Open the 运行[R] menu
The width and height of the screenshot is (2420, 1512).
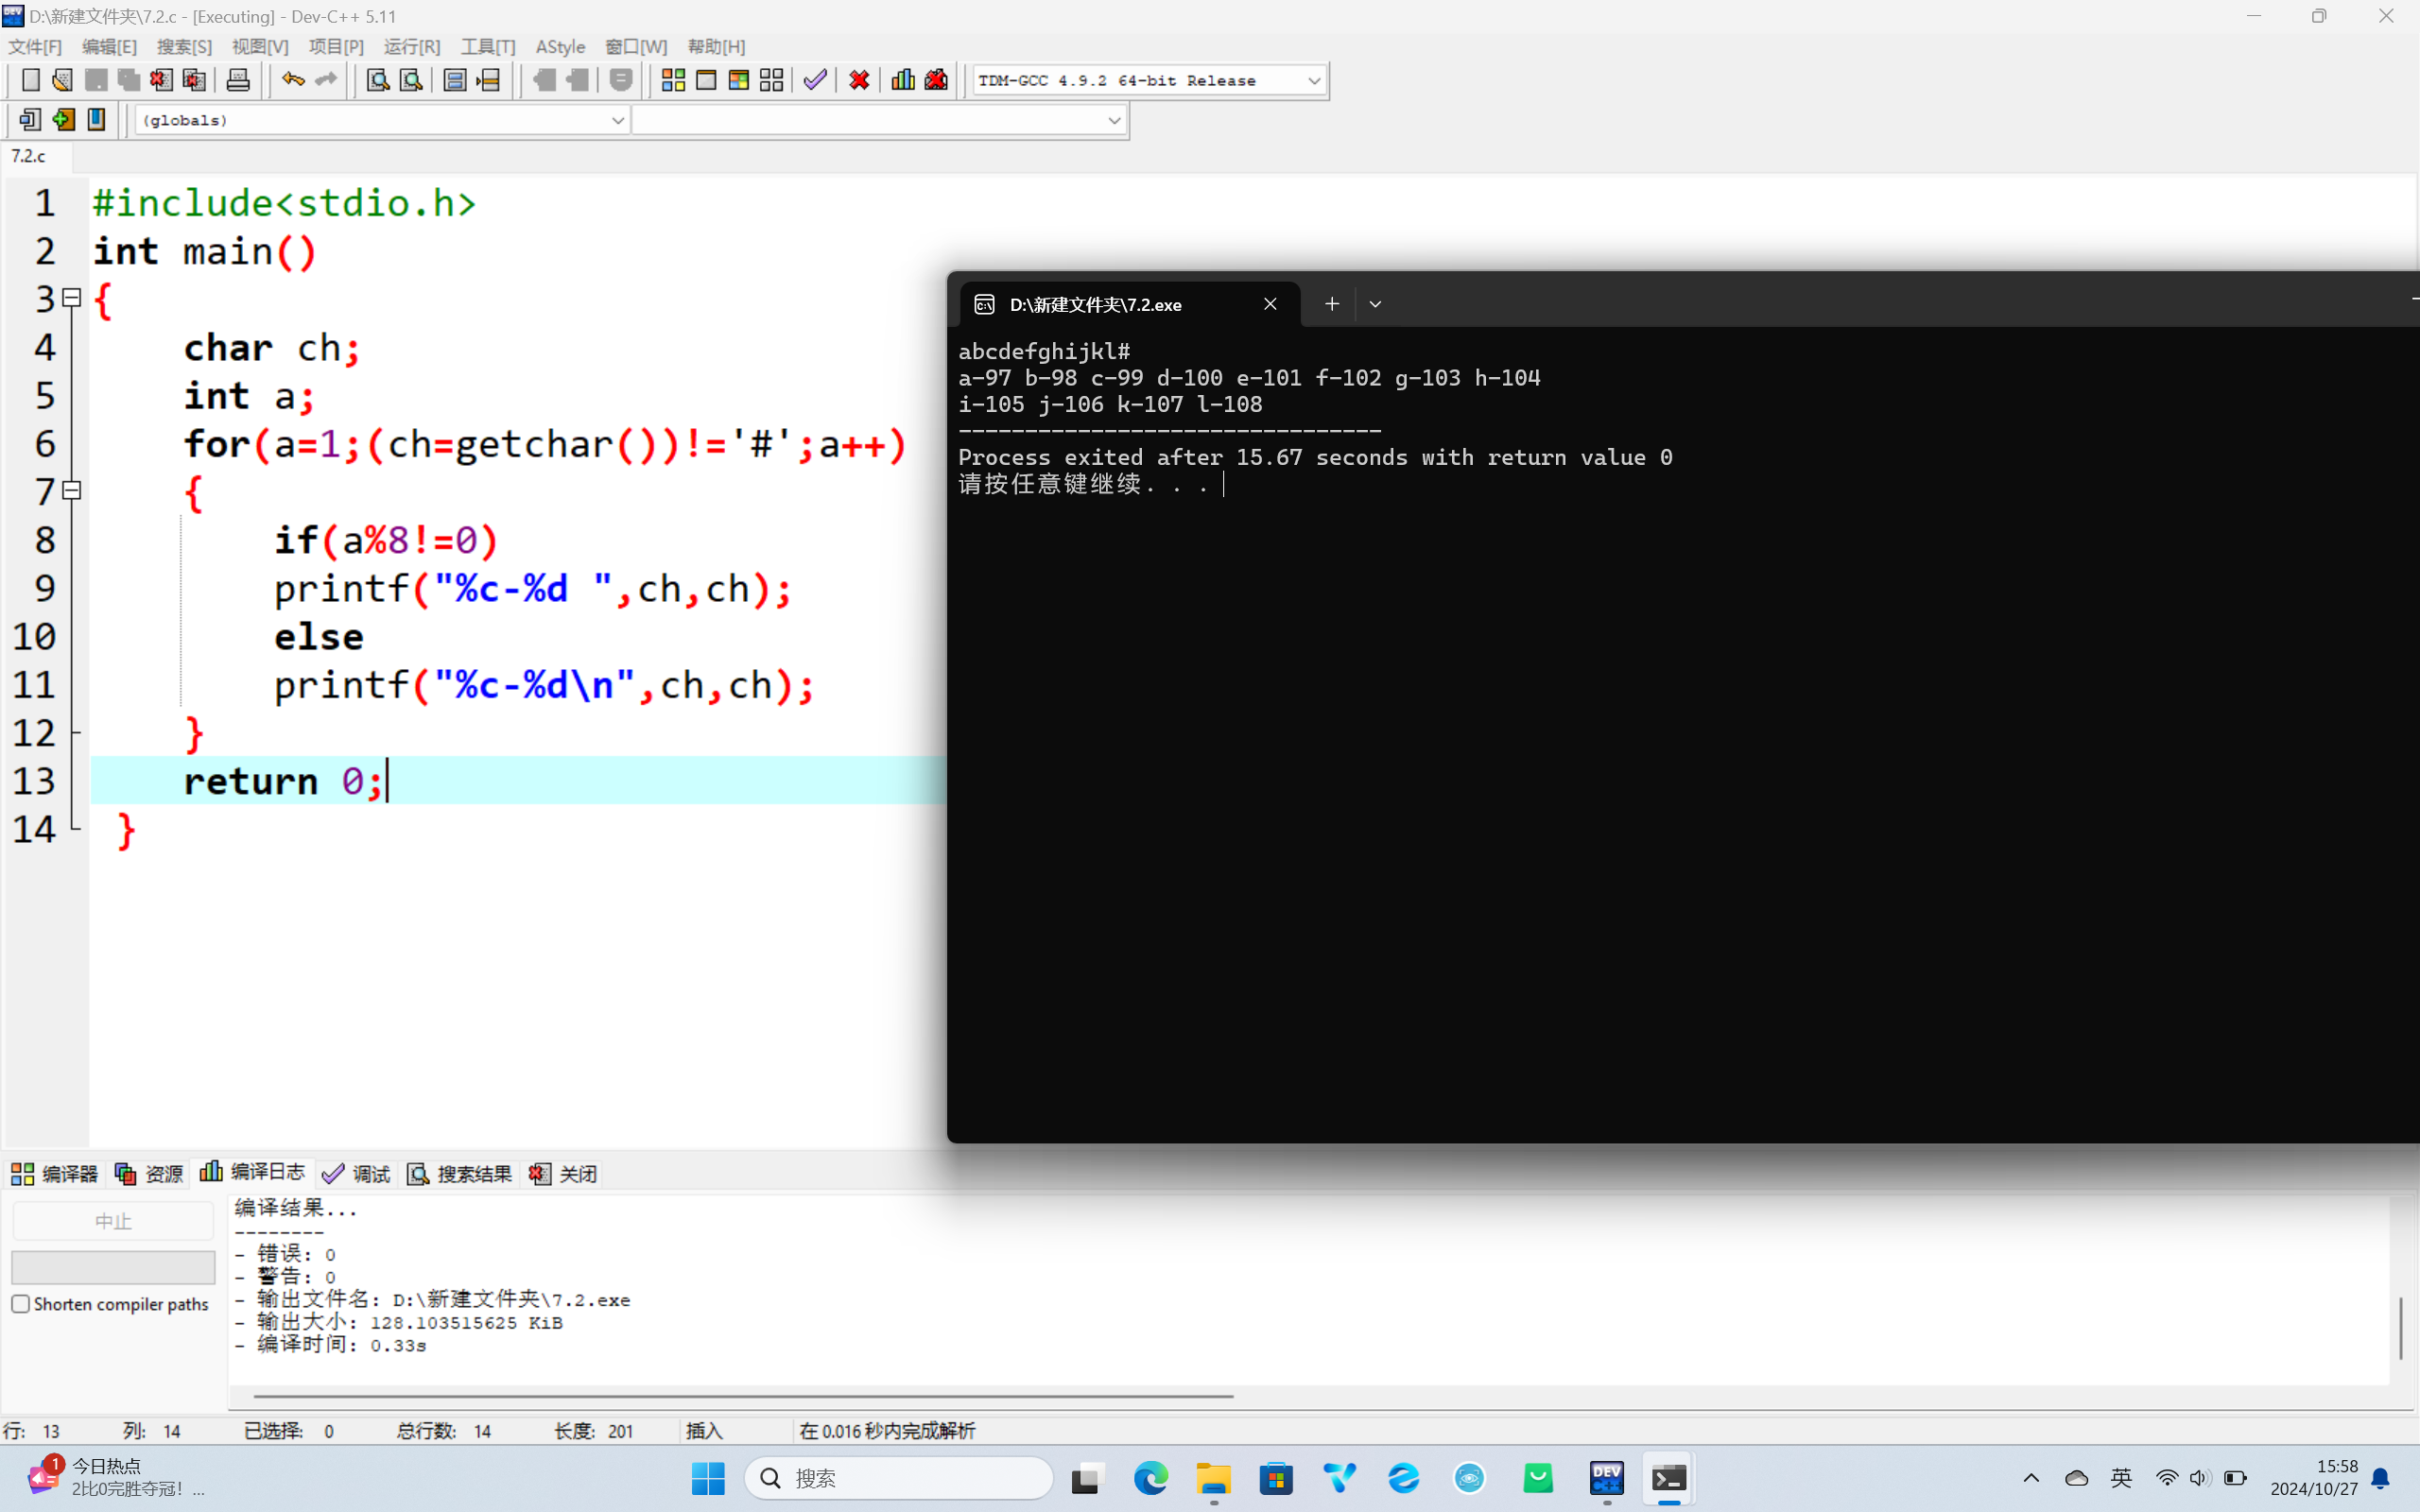pyautogui.click(x=411, y=46)
